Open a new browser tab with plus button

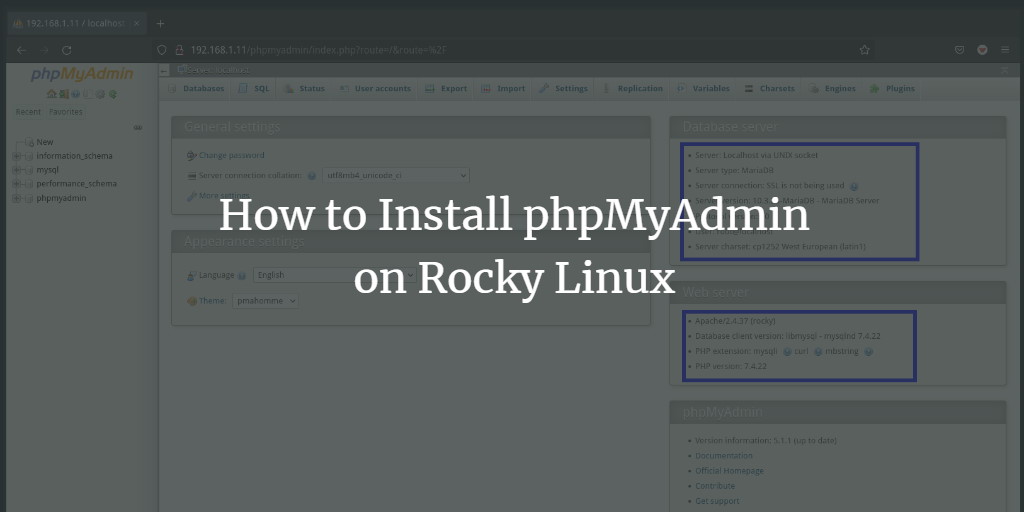pyautogui.click(x=161, y=24)
